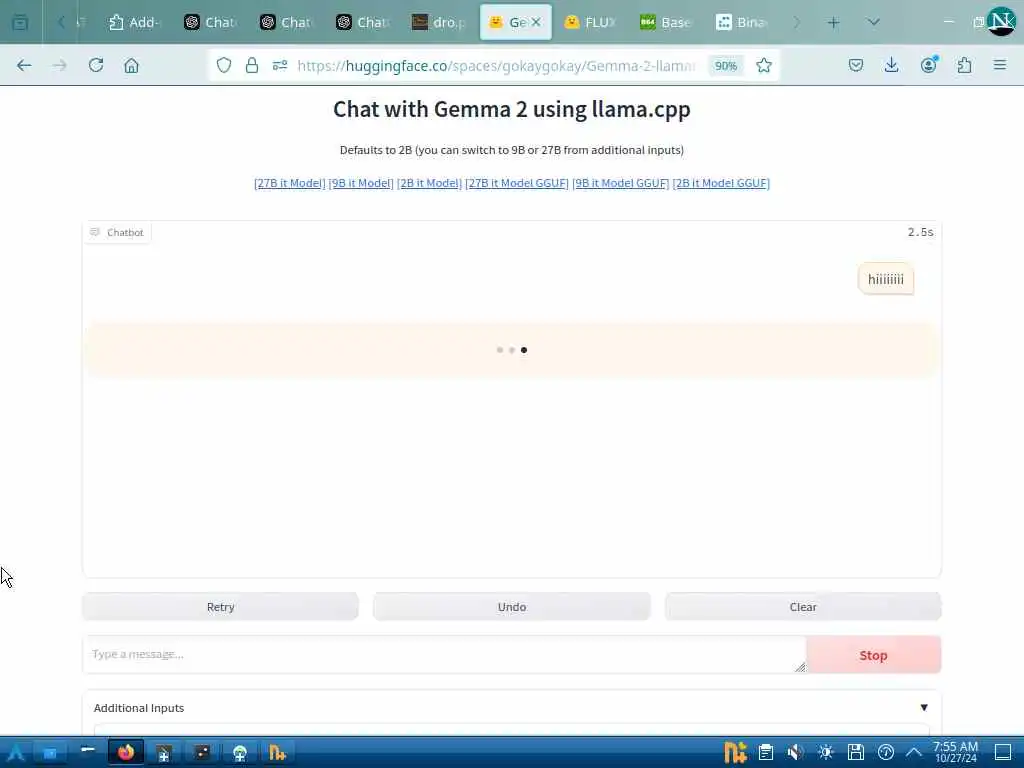Open tracking protection shield info
The height and width of the screenshot is (768, 1024).
(x=224, y=65)
